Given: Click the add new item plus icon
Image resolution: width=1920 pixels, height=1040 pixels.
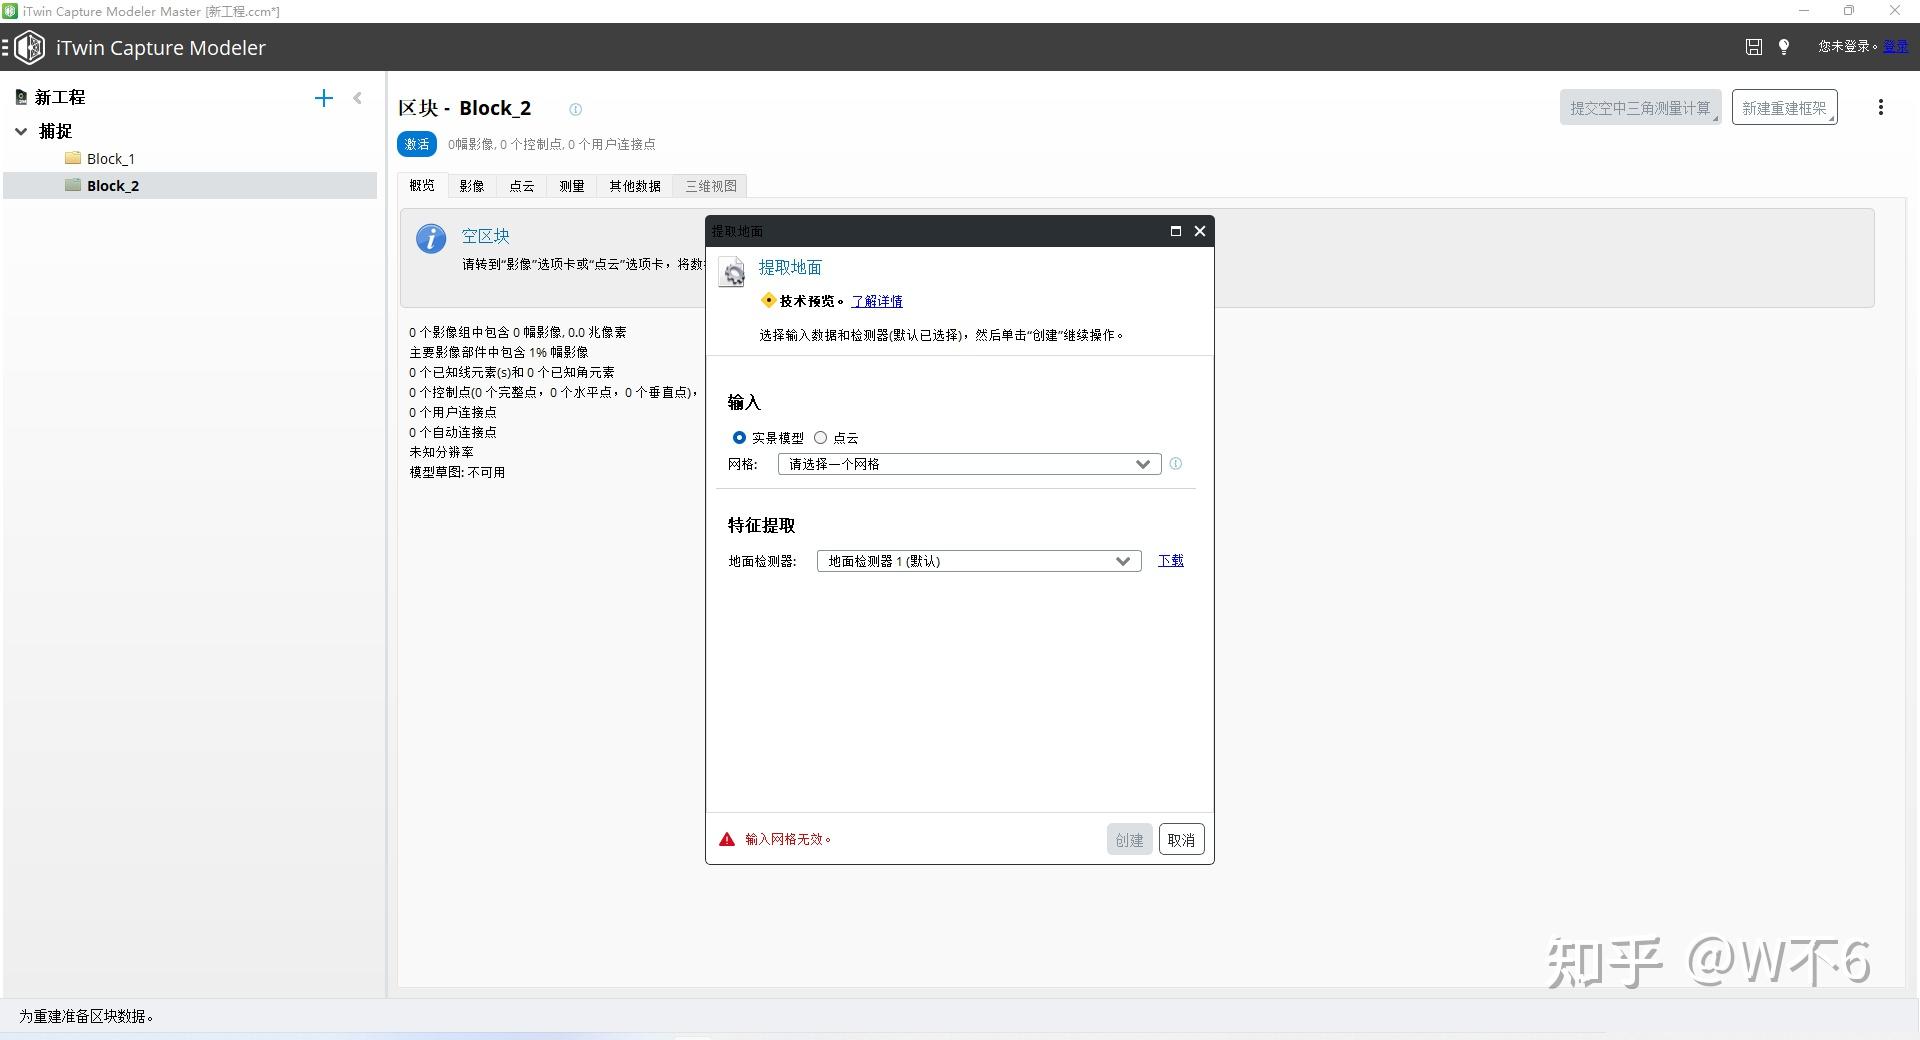Looking at the screenshot, I should point(323,98).
